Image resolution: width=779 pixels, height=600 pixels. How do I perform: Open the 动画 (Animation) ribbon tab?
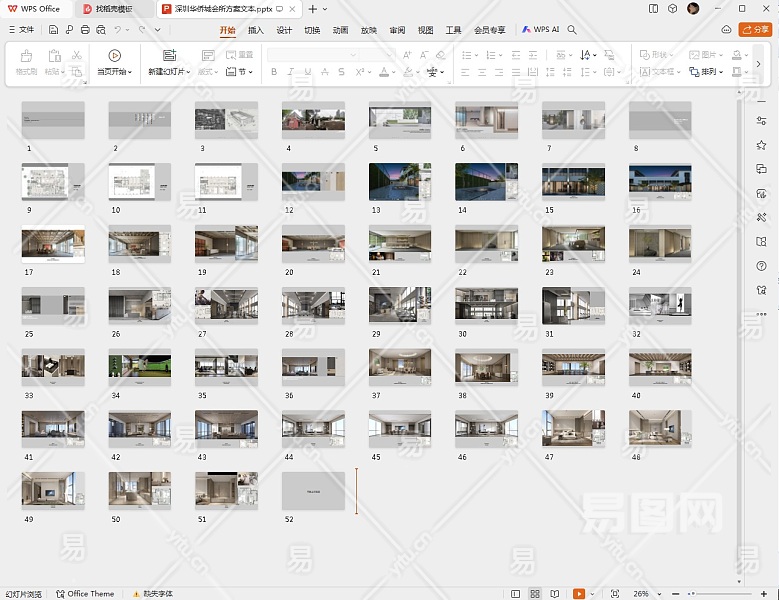(x=341, y=30)
